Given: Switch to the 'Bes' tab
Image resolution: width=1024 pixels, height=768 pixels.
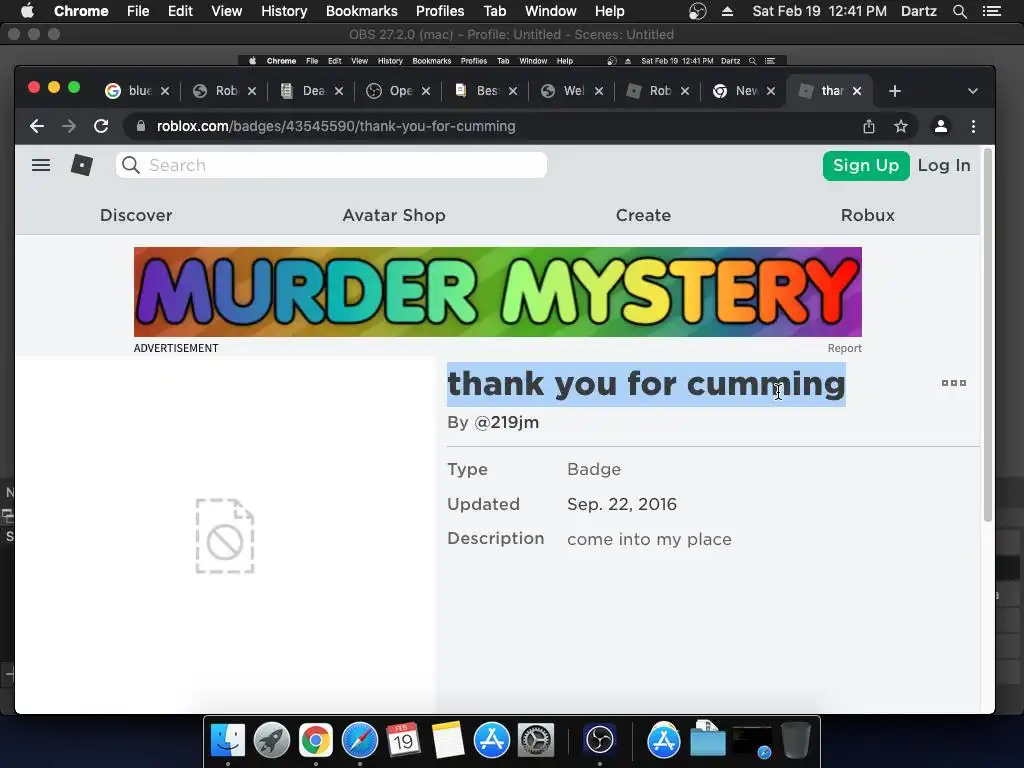Looking at the screenshot, I should [x=477, y=91].
